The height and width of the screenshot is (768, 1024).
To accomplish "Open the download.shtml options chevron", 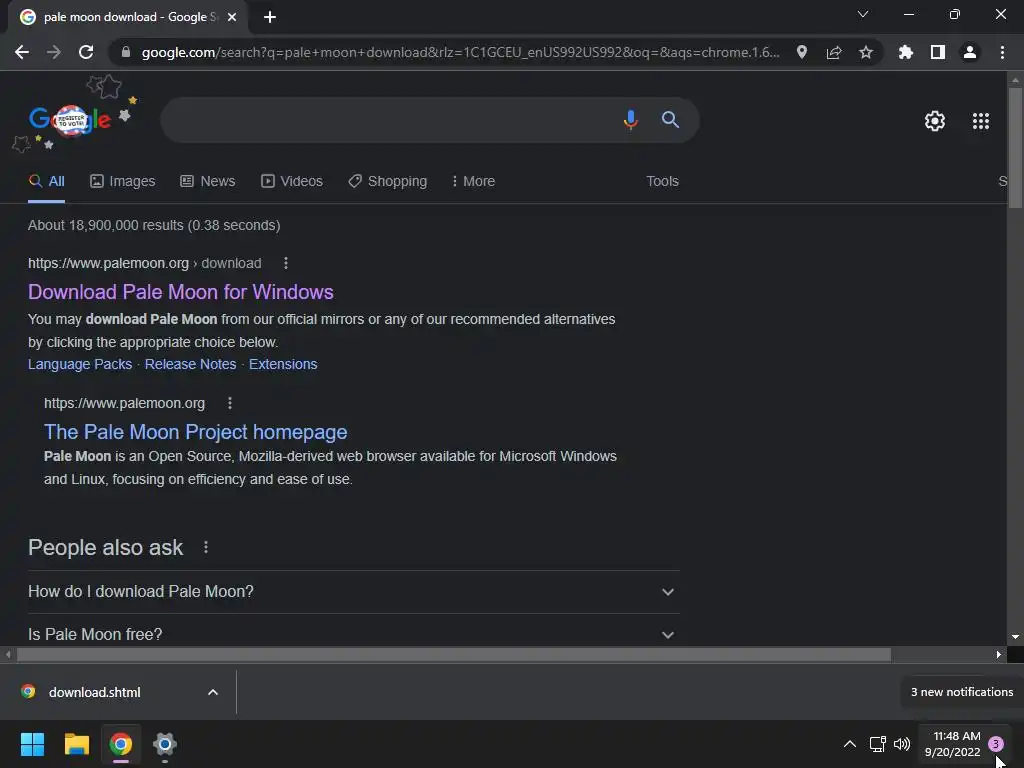I will coord(213,692).
